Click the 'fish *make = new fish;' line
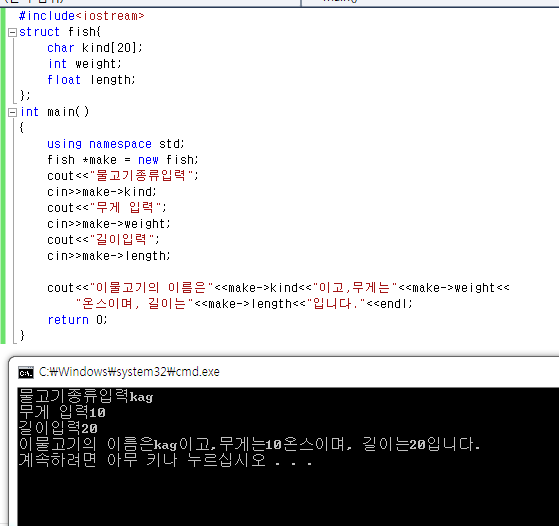 [x=123, y=160]
